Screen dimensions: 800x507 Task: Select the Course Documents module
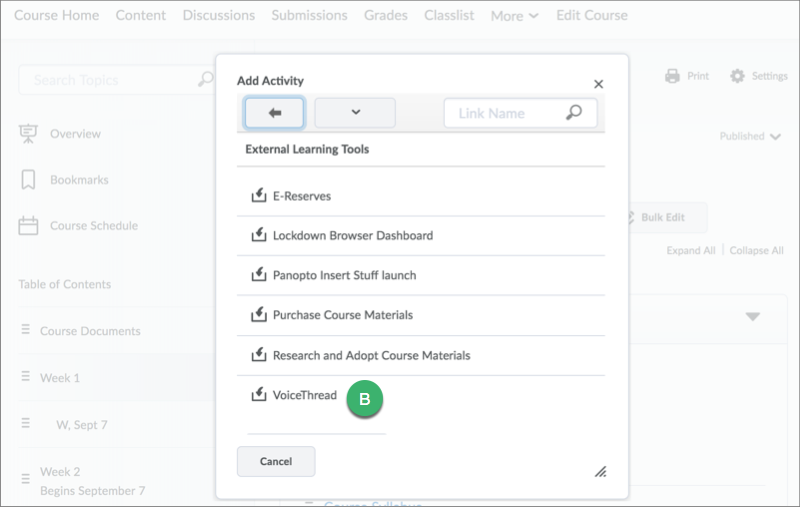pyautogui.click(x=90, y=331)
